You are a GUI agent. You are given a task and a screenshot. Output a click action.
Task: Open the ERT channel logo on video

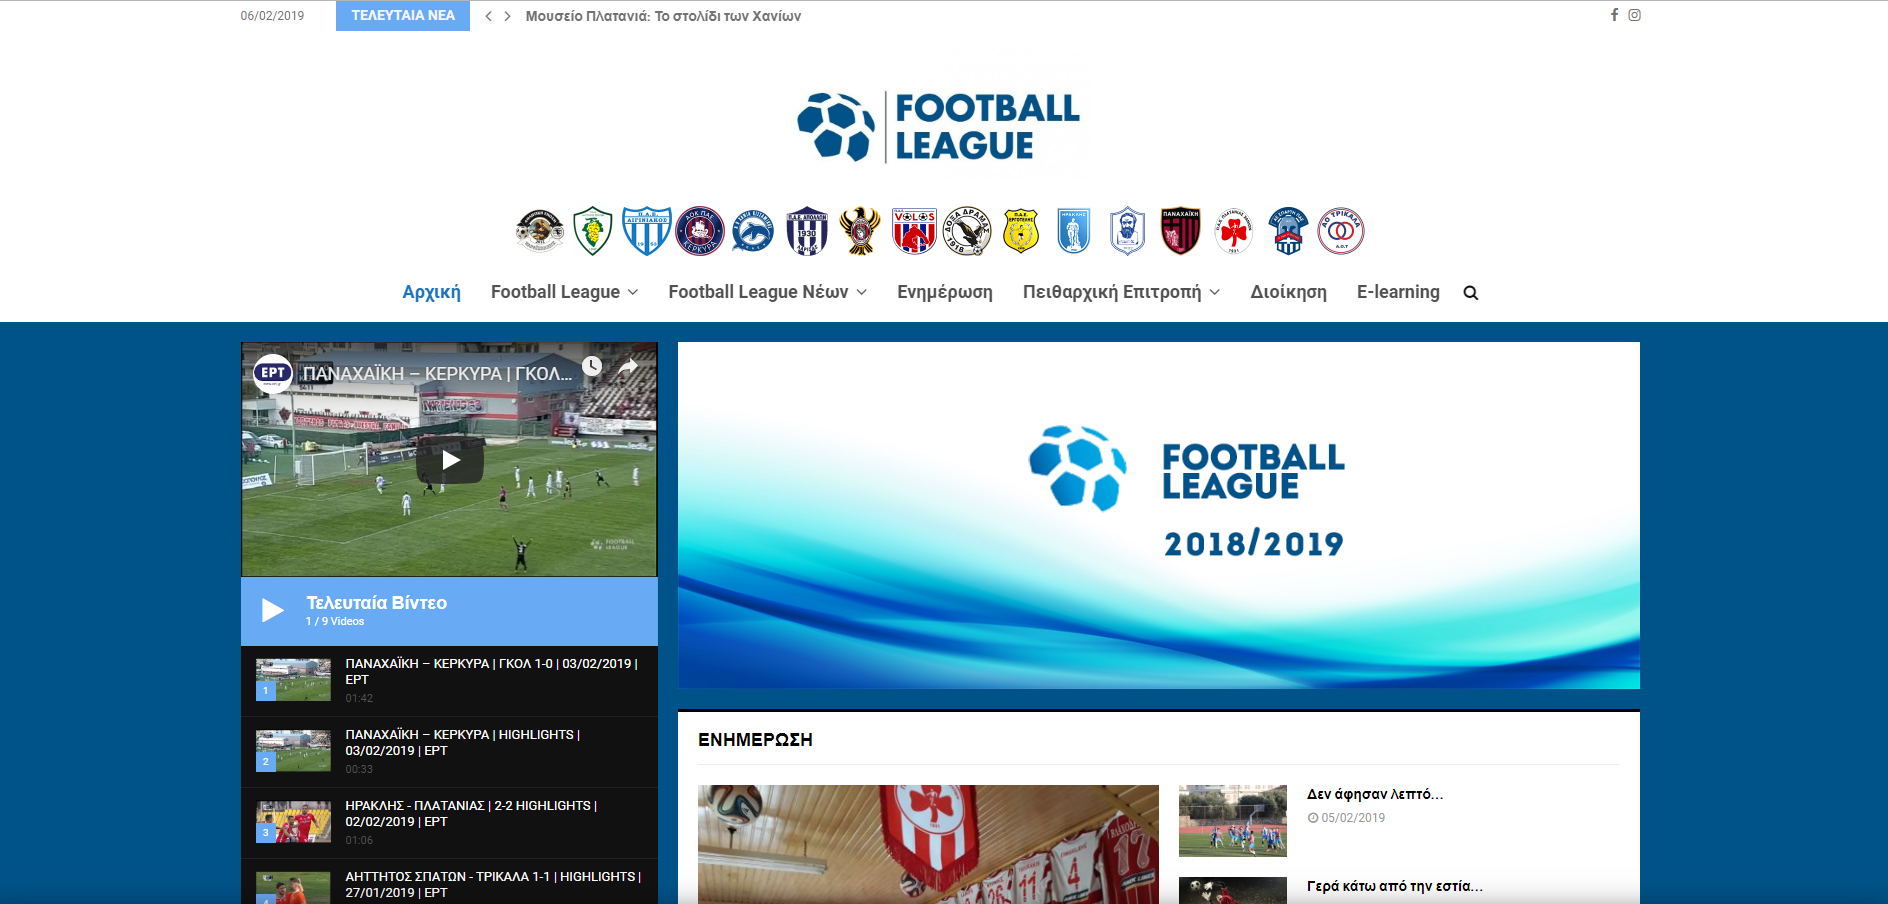click(272, 373)
